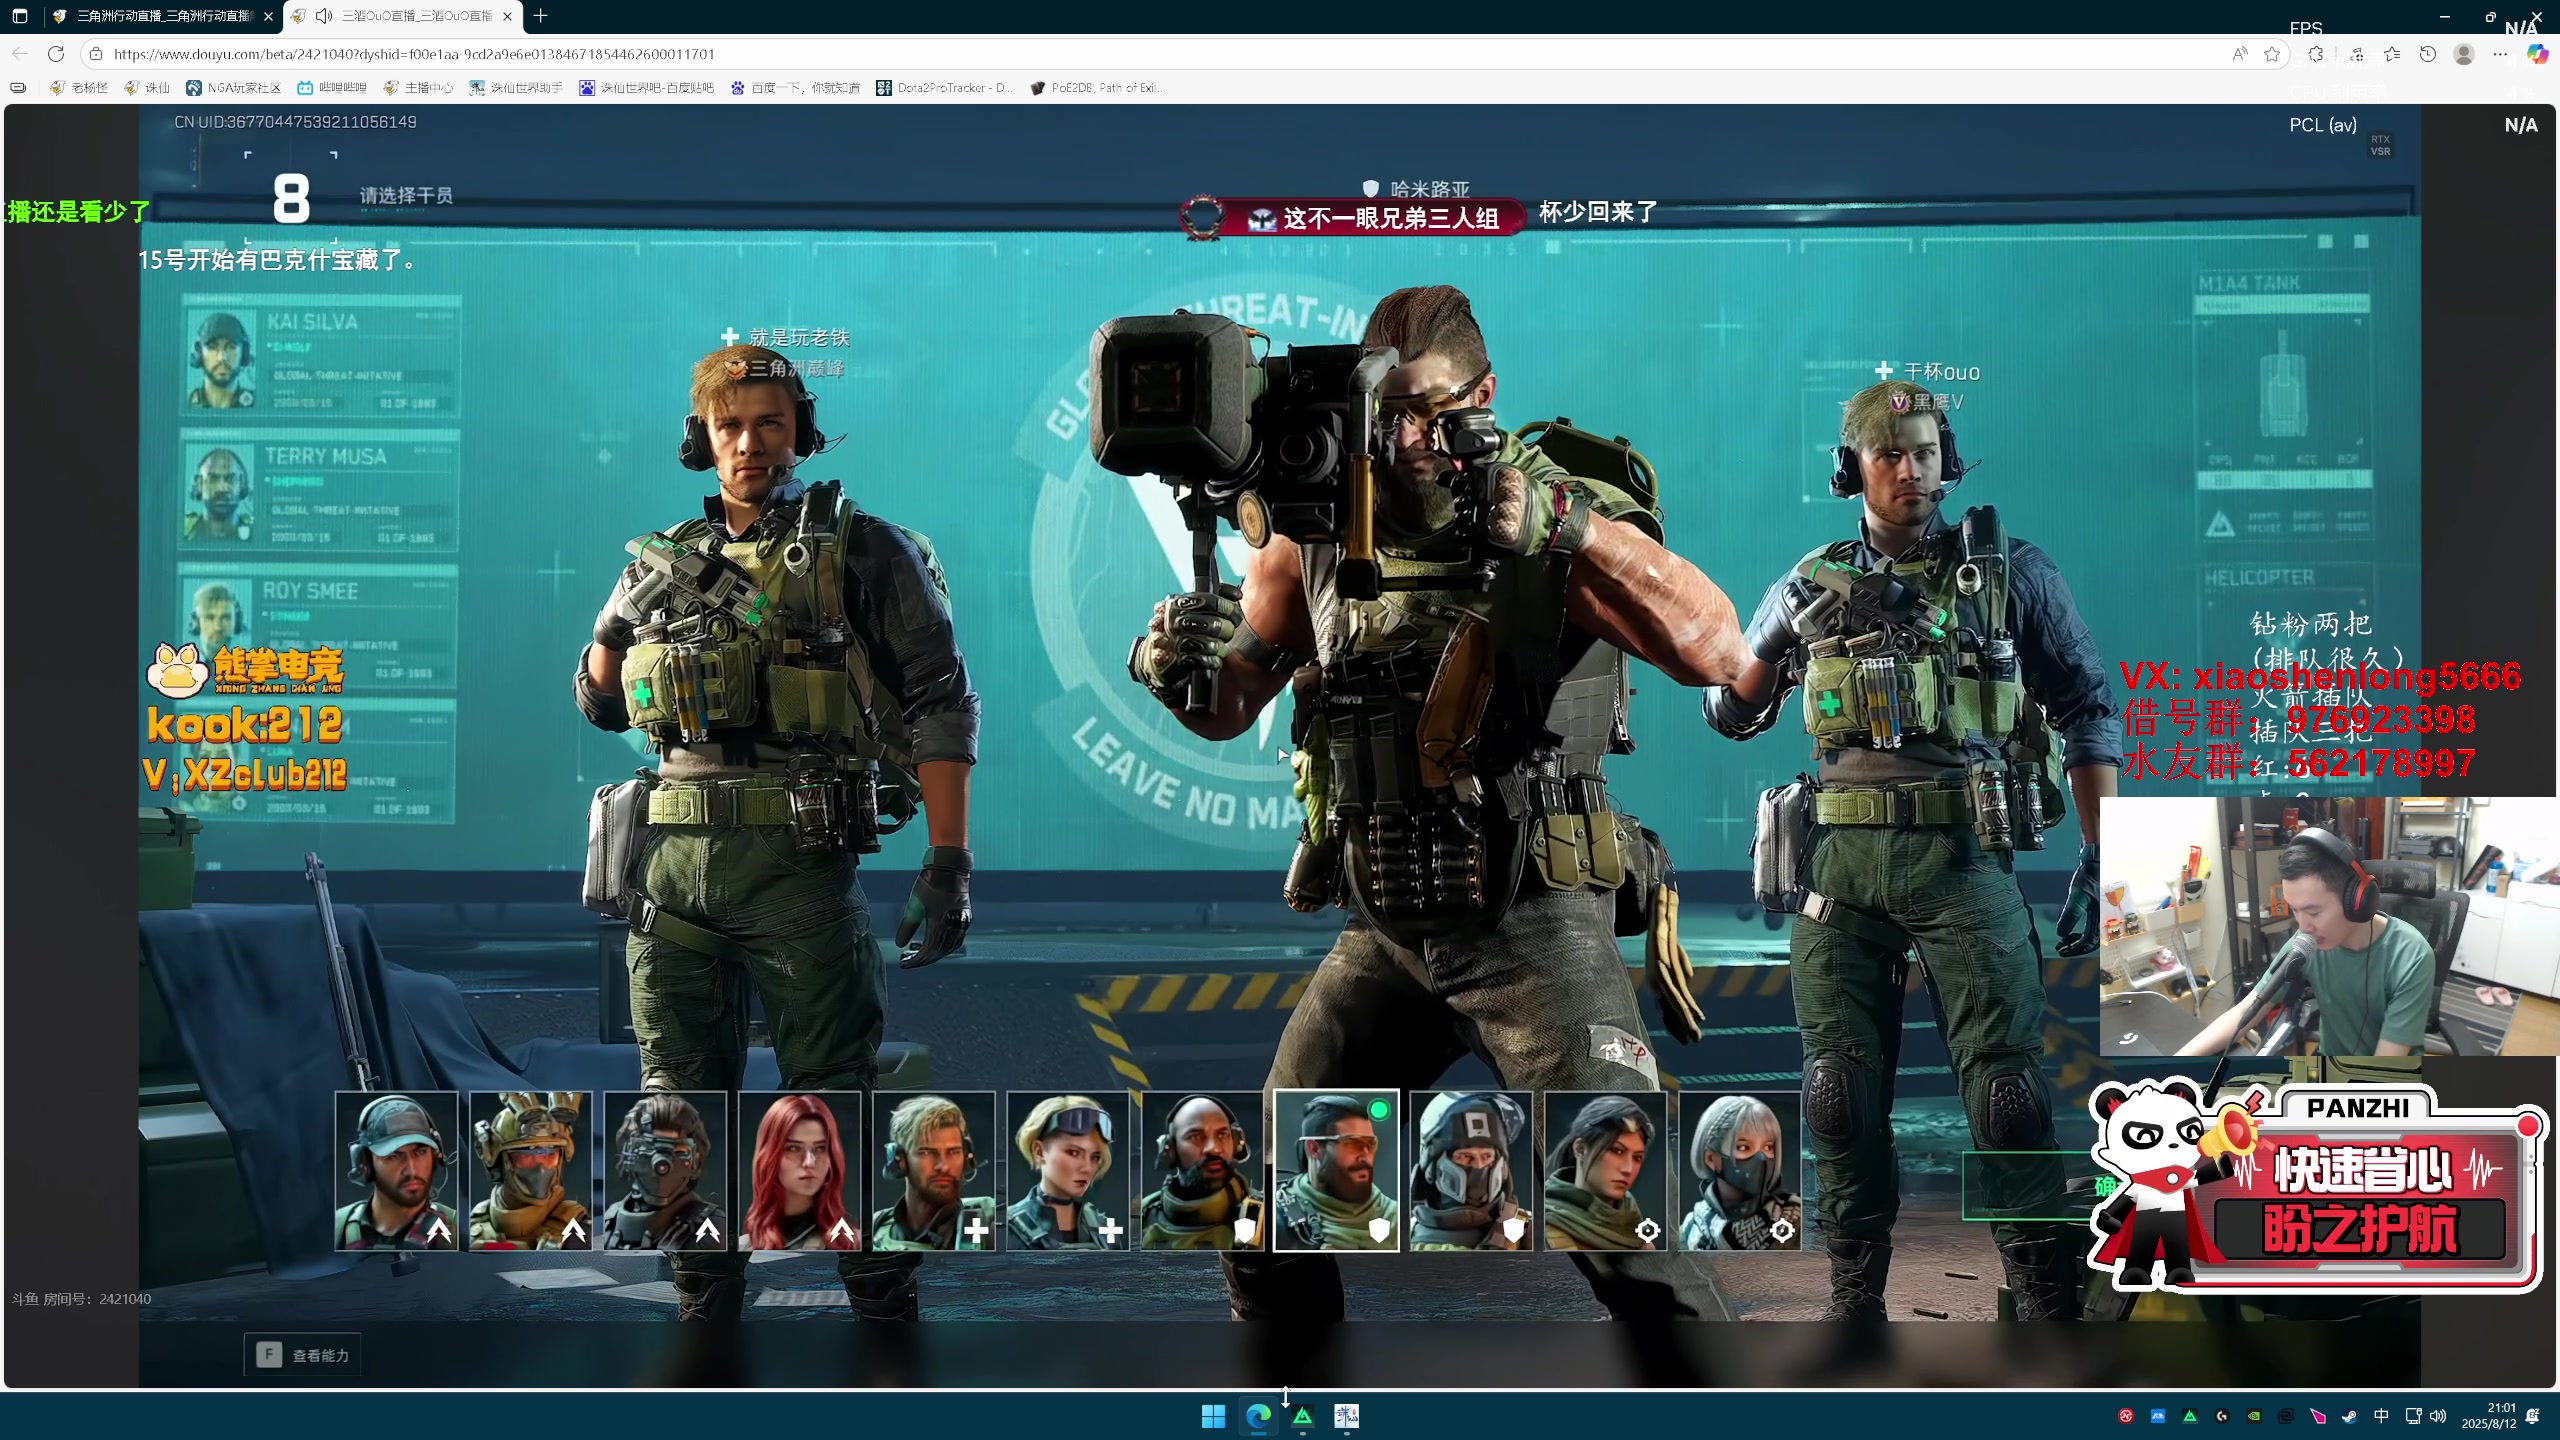Open the red circular tray icon
The width and height of the screenshot is (2560, 1440).
pos(2126,1416)
